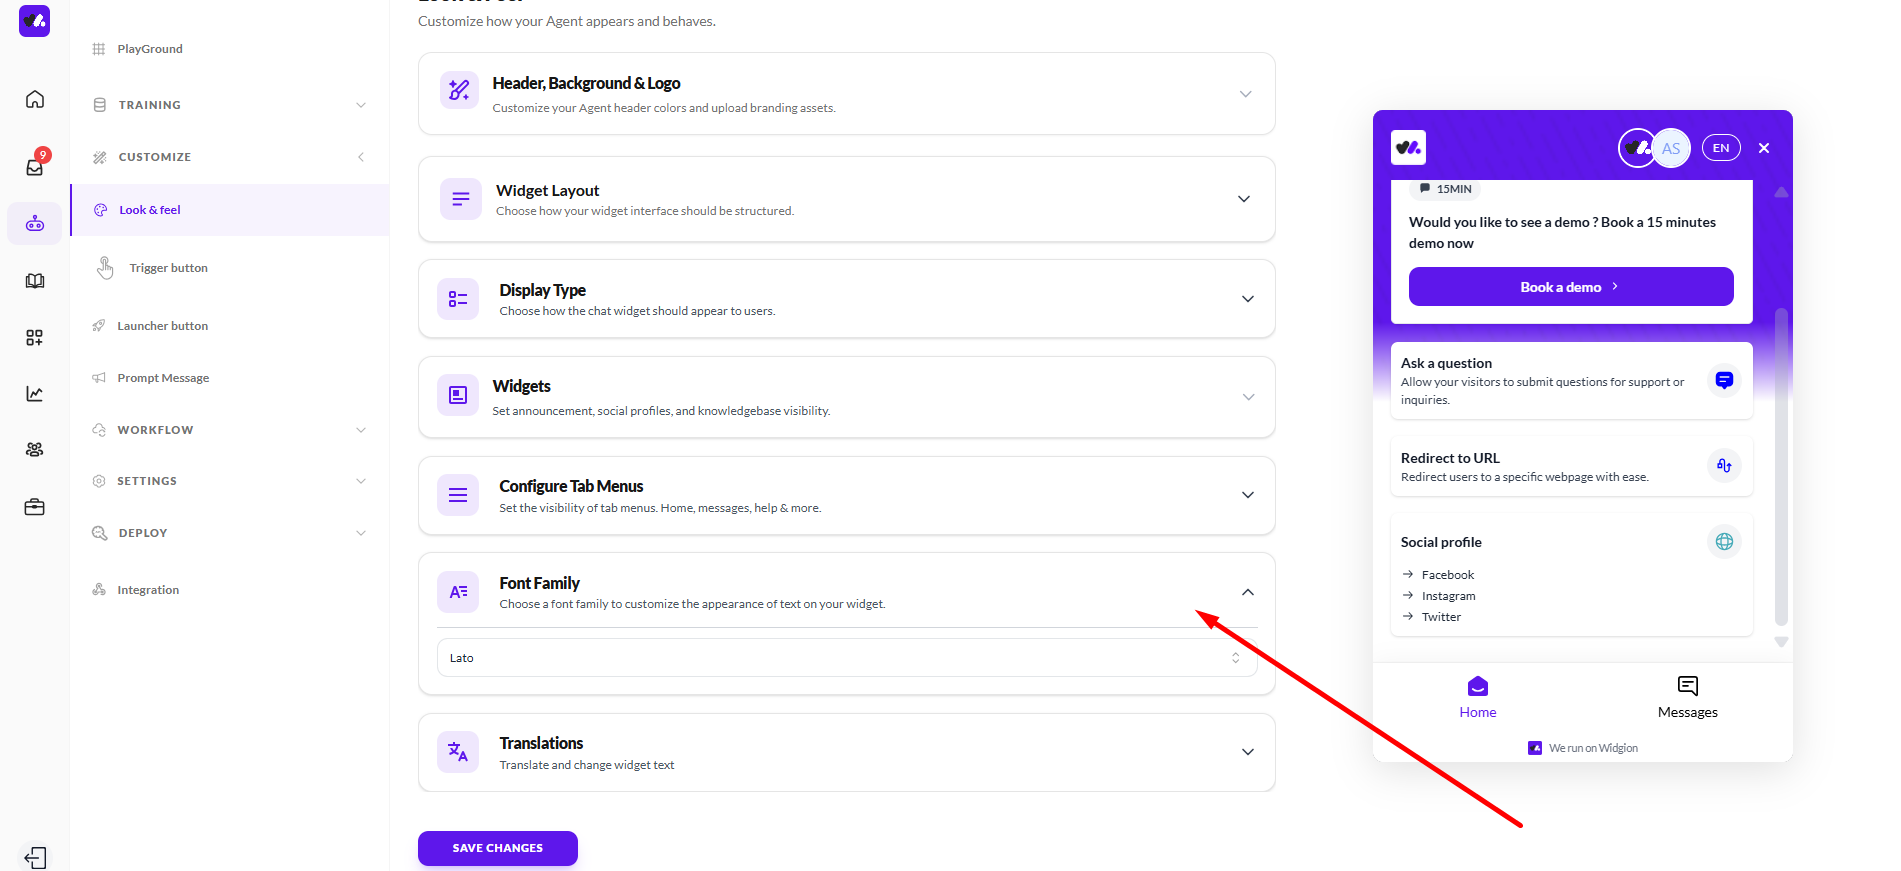This screenshot has width=1901, height=871.
Task: Click the logout icon at bottom left
Action: pyautogui.click(x=35, y=858)
